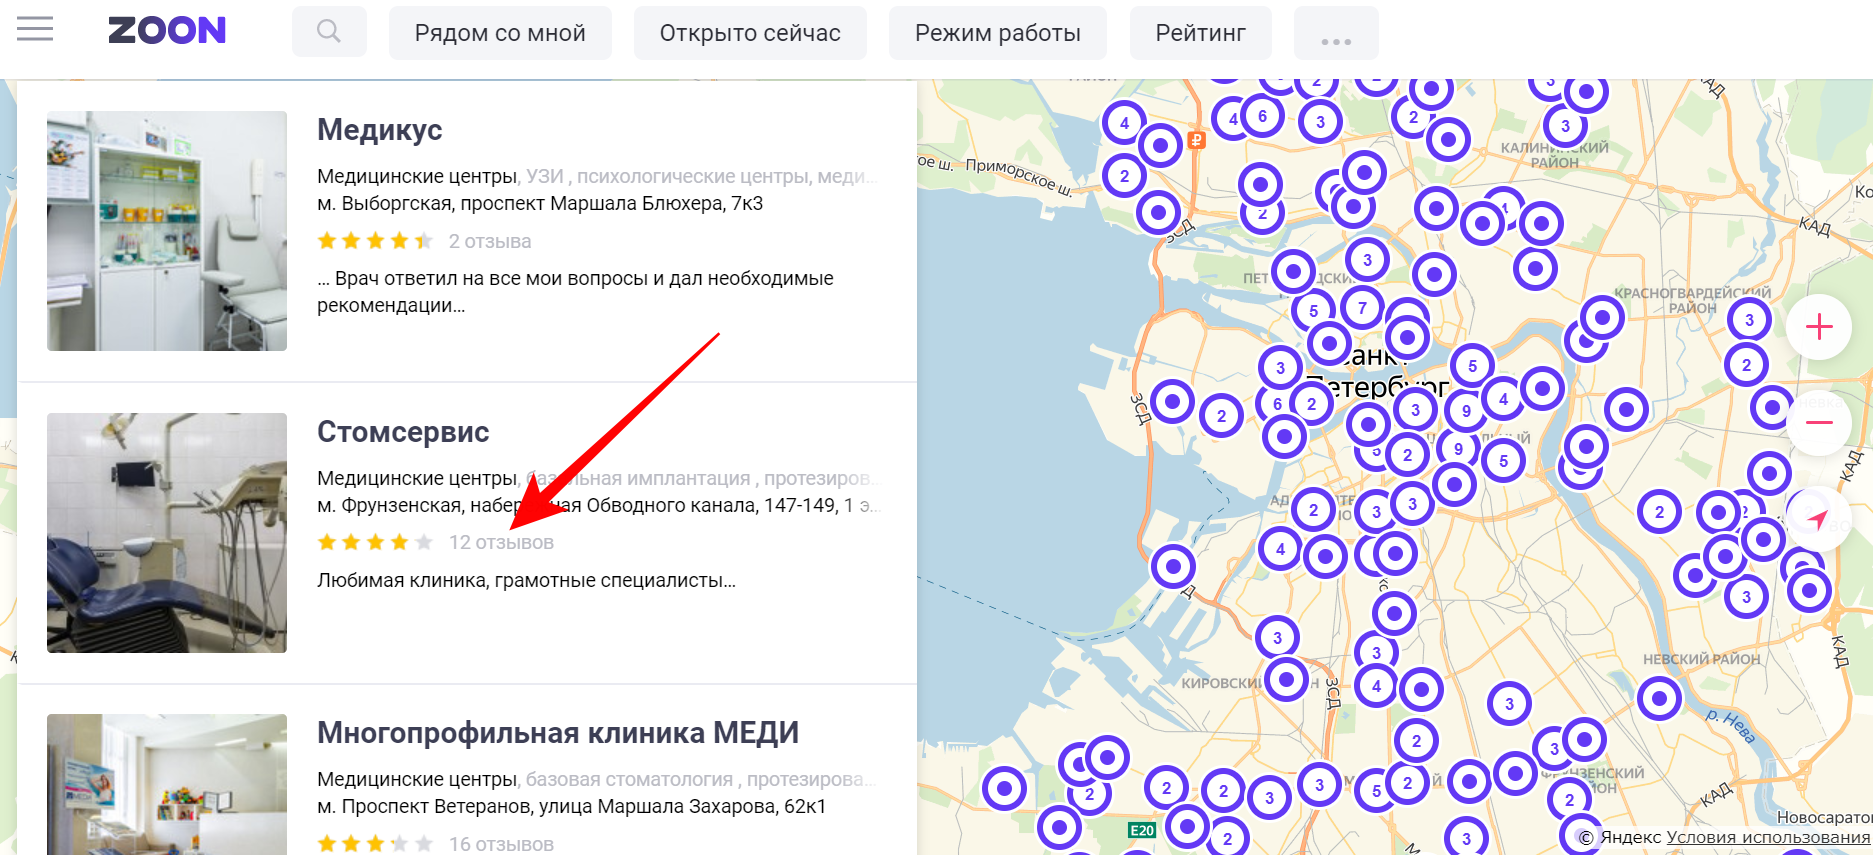
Task: Click the Стомсервис star rating
Action: (x=375, y=543)
